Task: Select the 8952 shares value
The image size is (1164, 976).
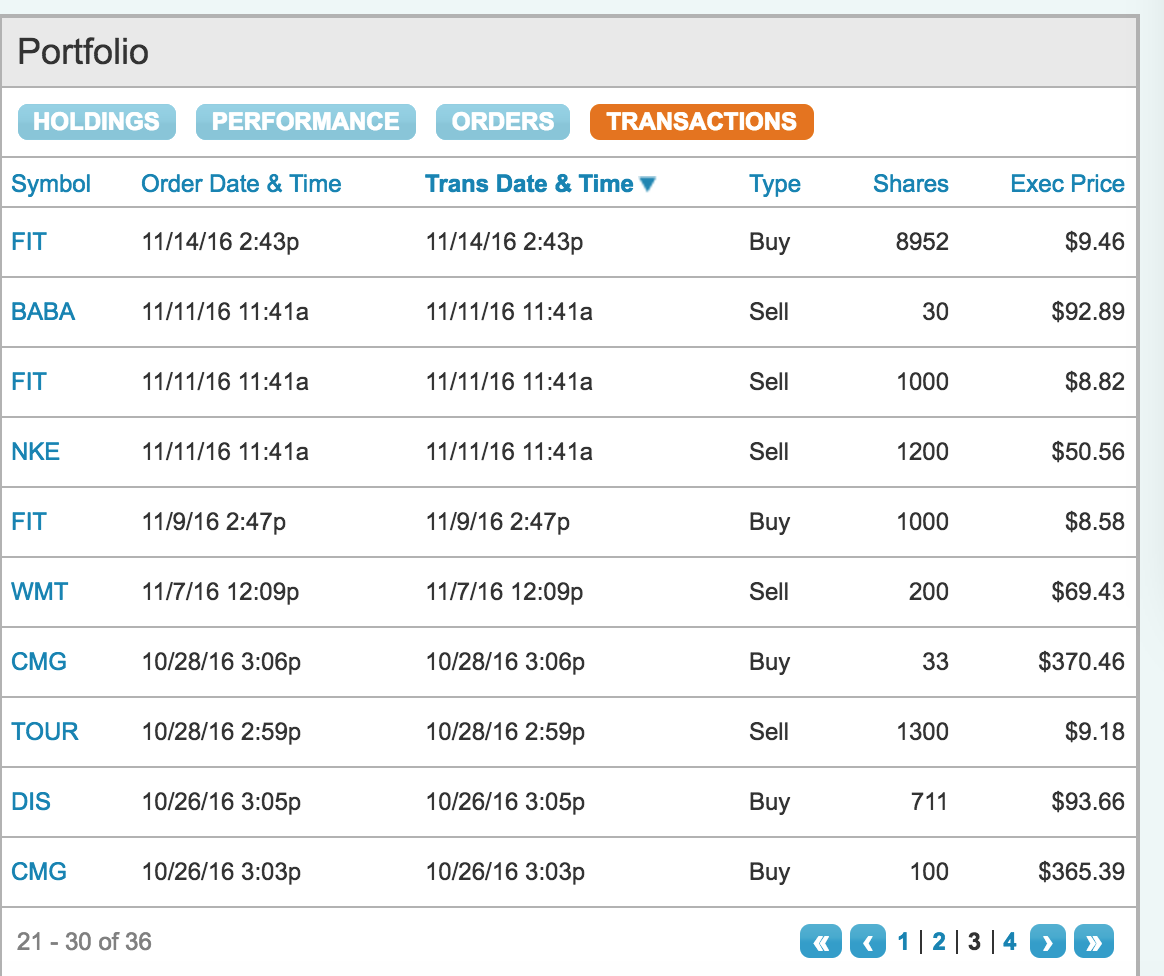Action: point(922,242)
